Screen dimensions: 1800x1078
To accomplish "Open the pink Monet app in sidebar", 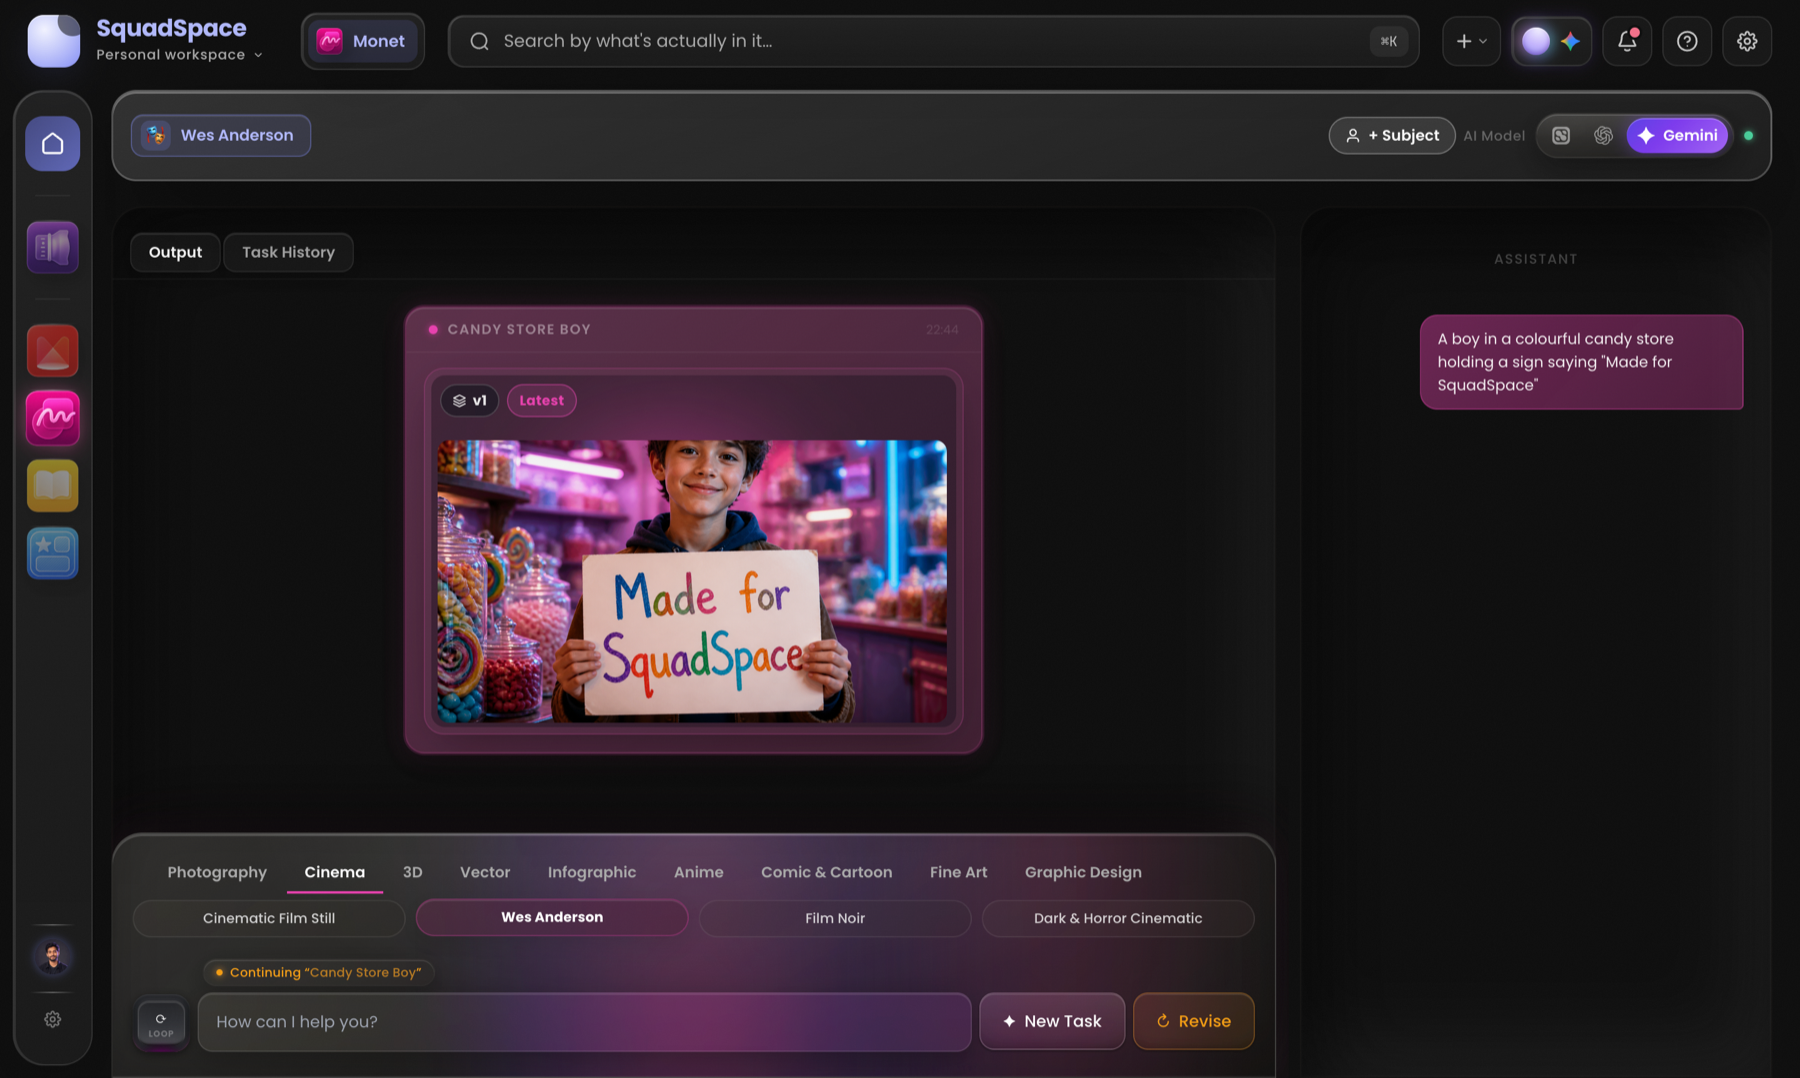I will point(53,418).
